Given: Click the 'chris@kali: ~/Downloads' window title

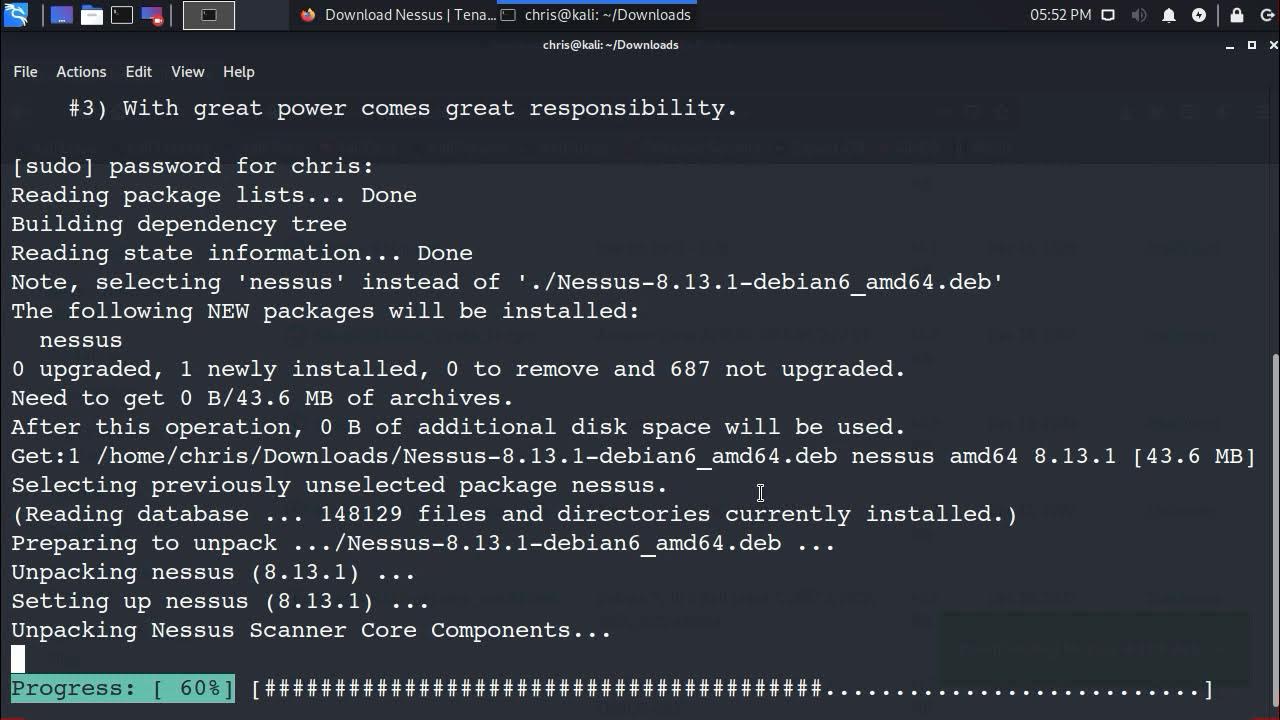Looking at the screenshot, I should coord(610,45).
